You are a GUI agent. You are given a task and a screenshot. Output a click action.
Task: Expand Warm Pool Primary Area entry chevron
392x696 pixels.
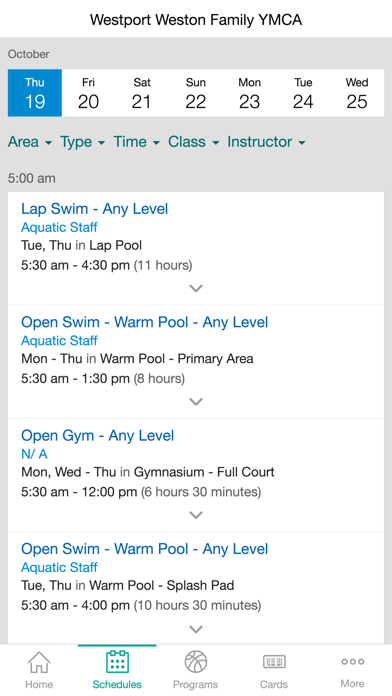[196, 402]
